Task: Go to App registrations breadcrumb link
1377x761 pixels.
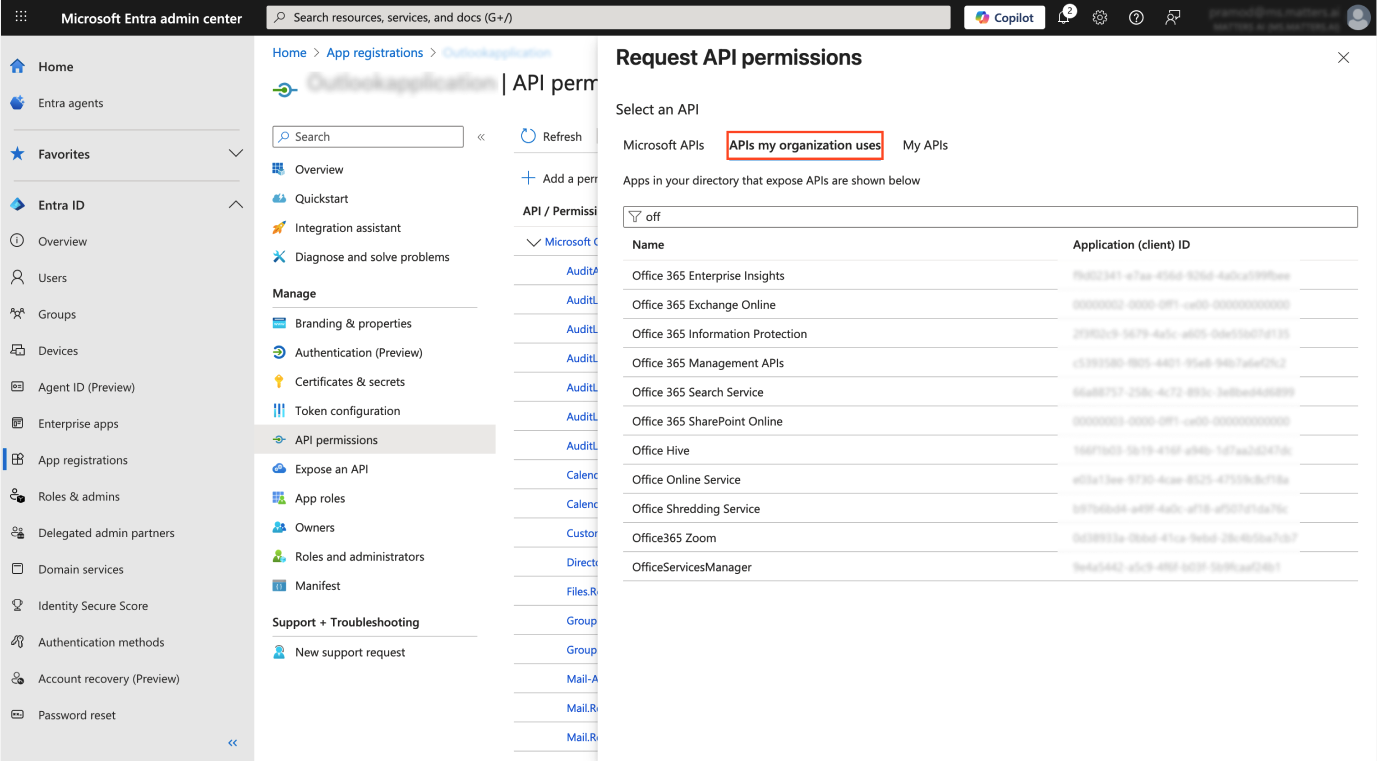Action: click(x=375, y=53)
